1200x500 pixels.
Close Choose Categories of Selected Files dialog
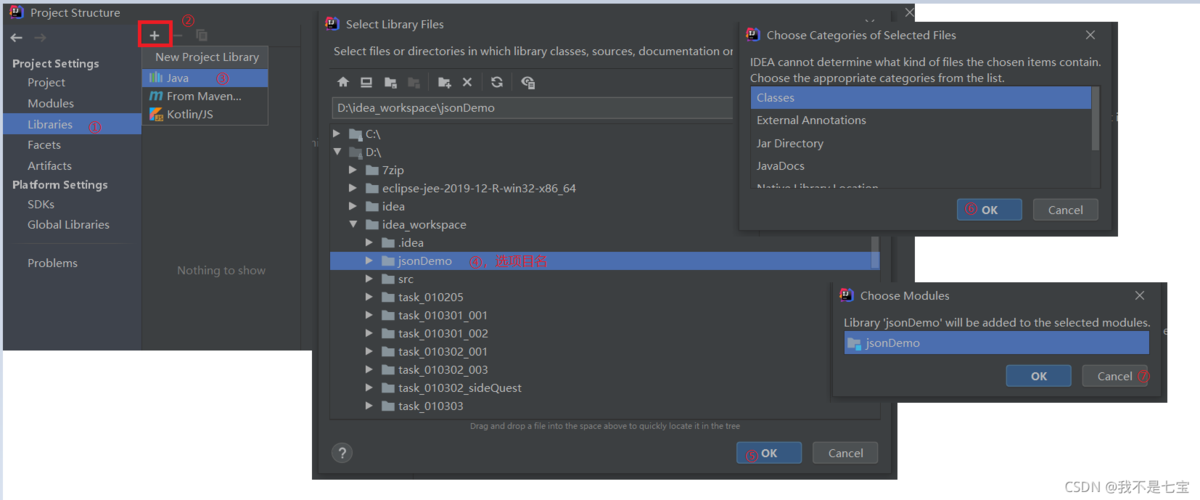tap(1090, 35)
